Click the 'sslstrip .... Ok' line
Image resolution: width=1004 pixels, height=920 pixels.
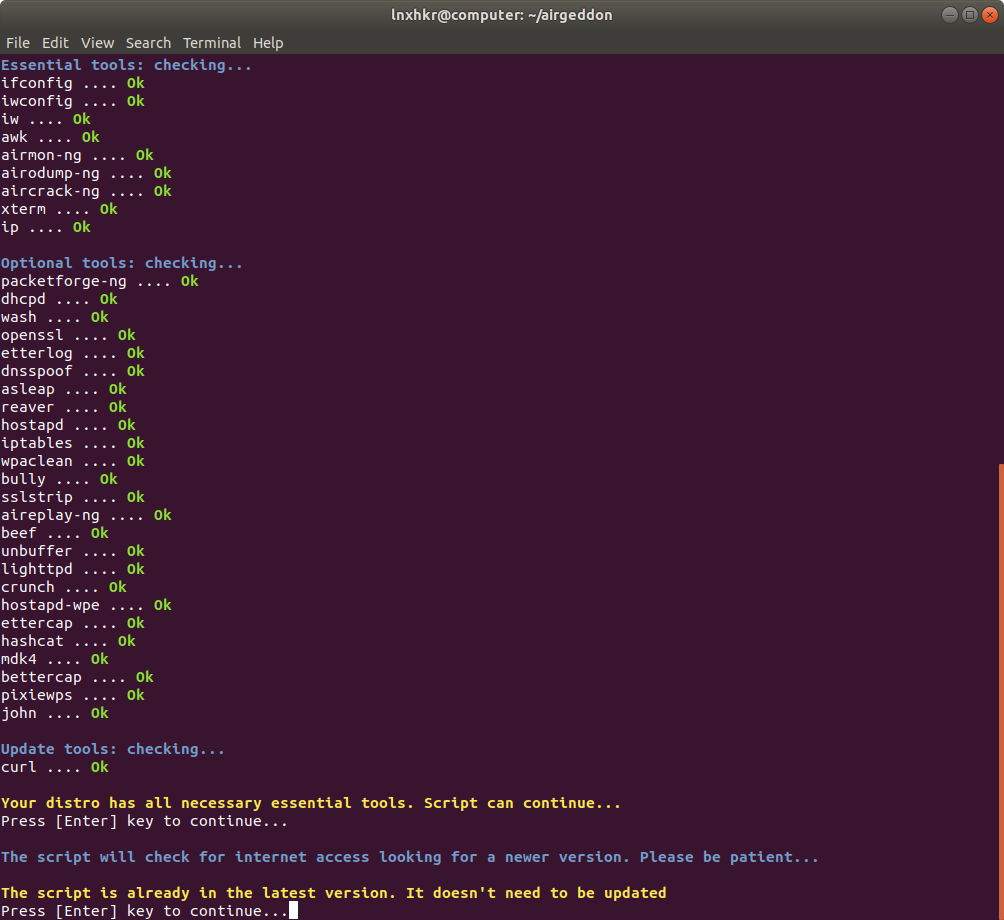pyautogui.click(x=72, y=497)
